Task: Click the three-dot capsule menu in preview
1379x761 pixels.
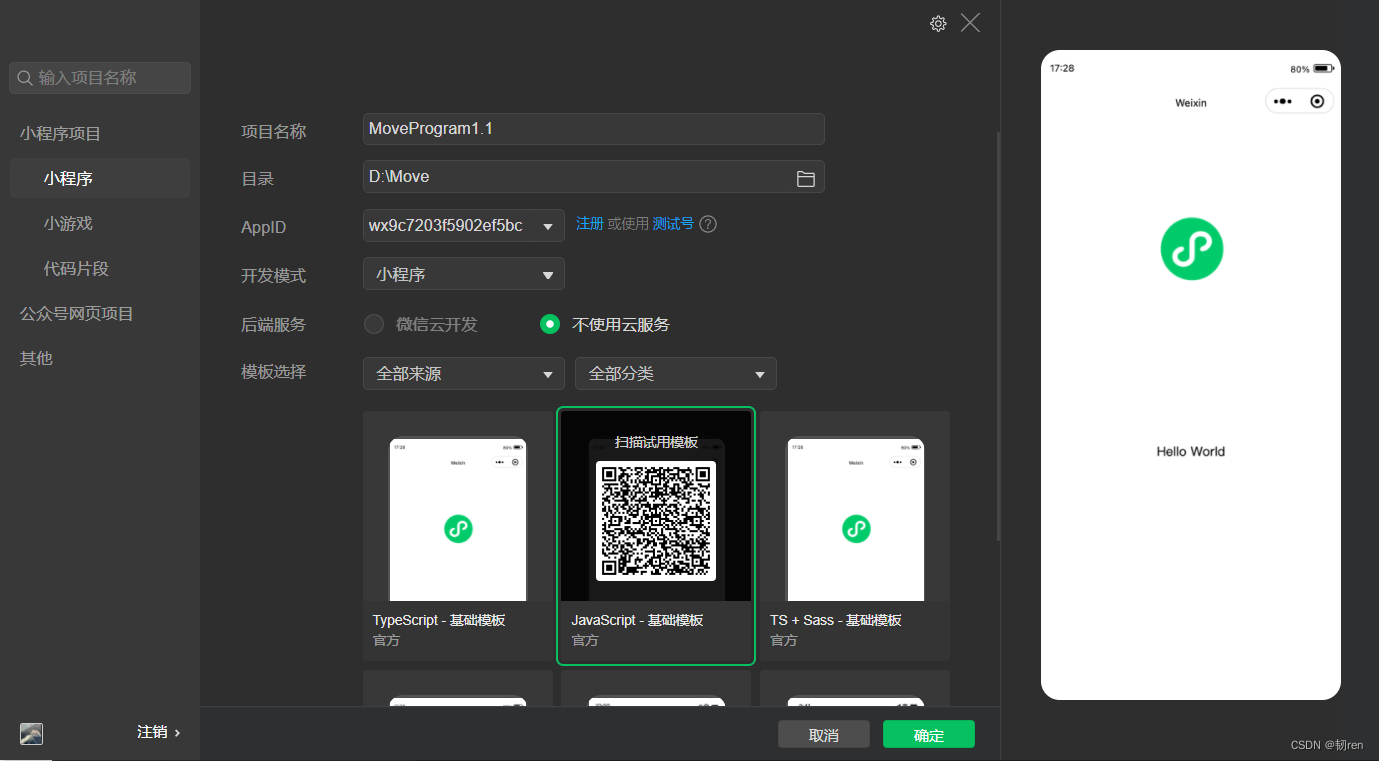Action: point(1283,101)
